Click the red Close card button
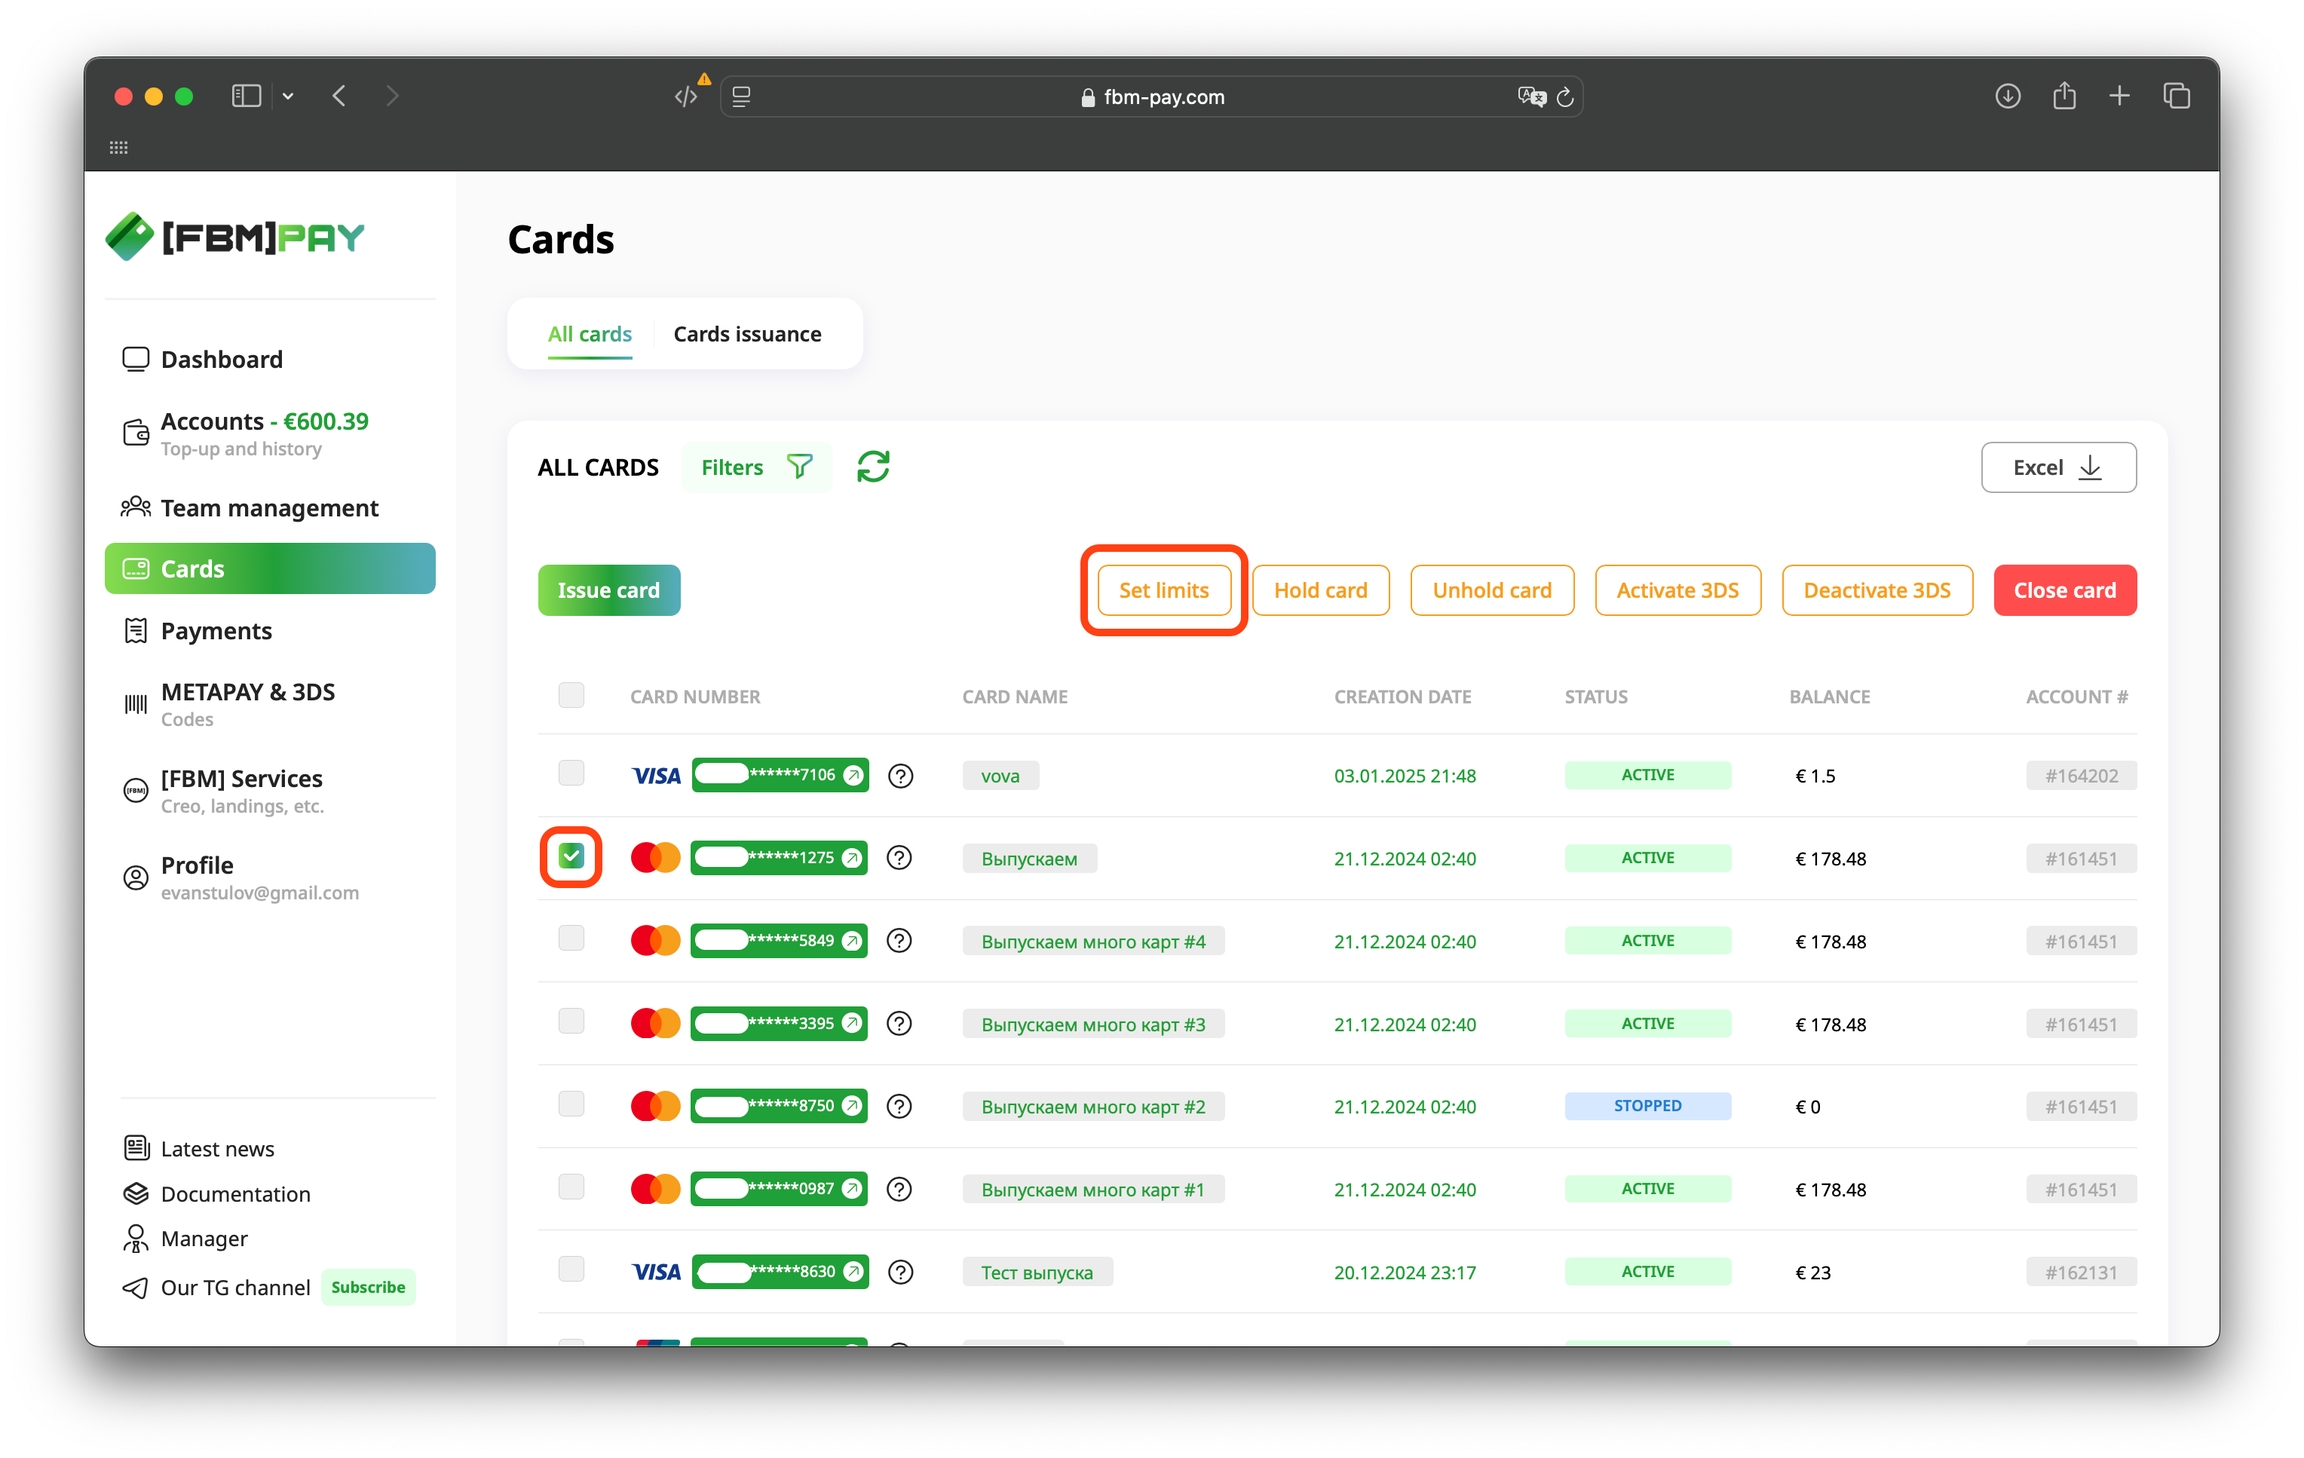 click(x=2064, y=590)
